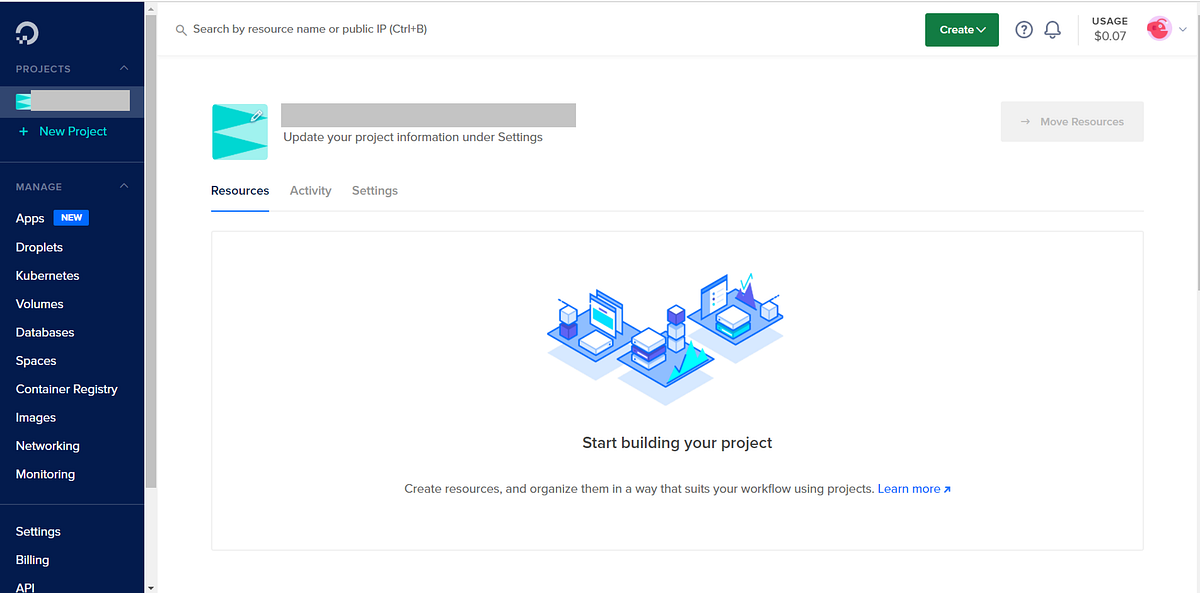Open the Create dropdown
The width and height of the screenshot is (1200, 593).
(x=961, y=29)
